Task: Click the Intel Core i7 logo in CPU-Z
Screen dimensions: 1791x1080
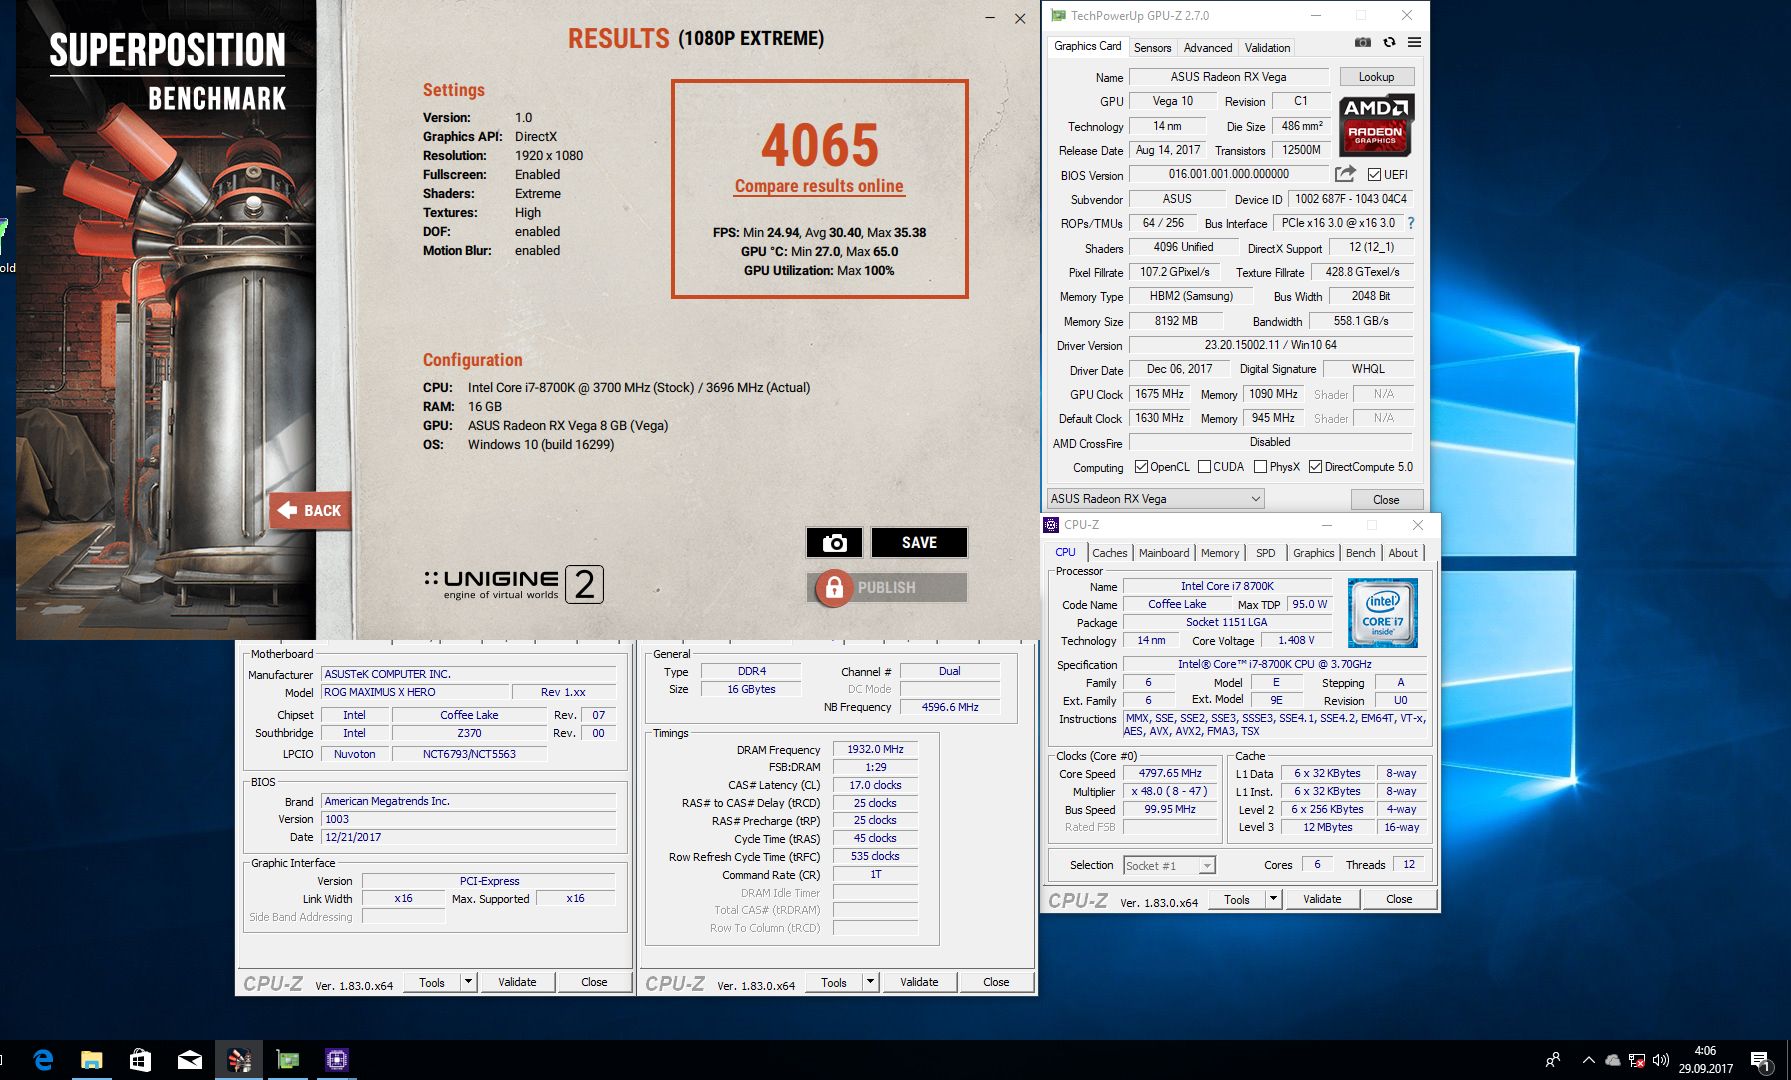Action: point(1383,612)
